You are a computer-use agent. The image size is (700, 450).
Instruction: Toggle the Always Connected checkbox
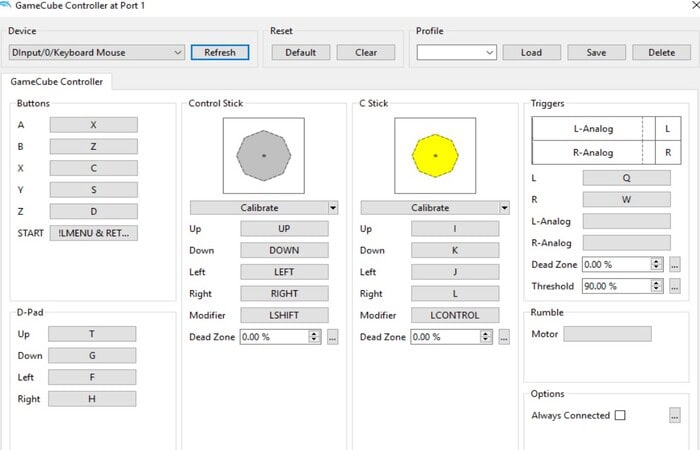tap(620, 415)
